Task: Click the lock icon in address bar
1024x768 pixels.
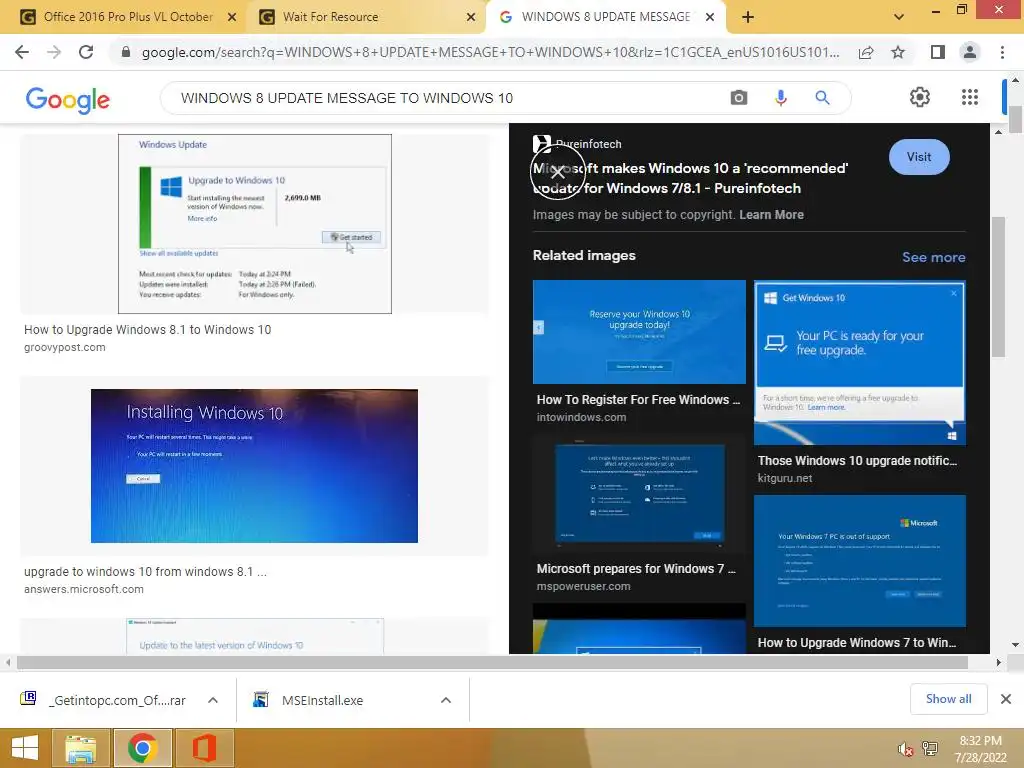Action: coord(126,52)
